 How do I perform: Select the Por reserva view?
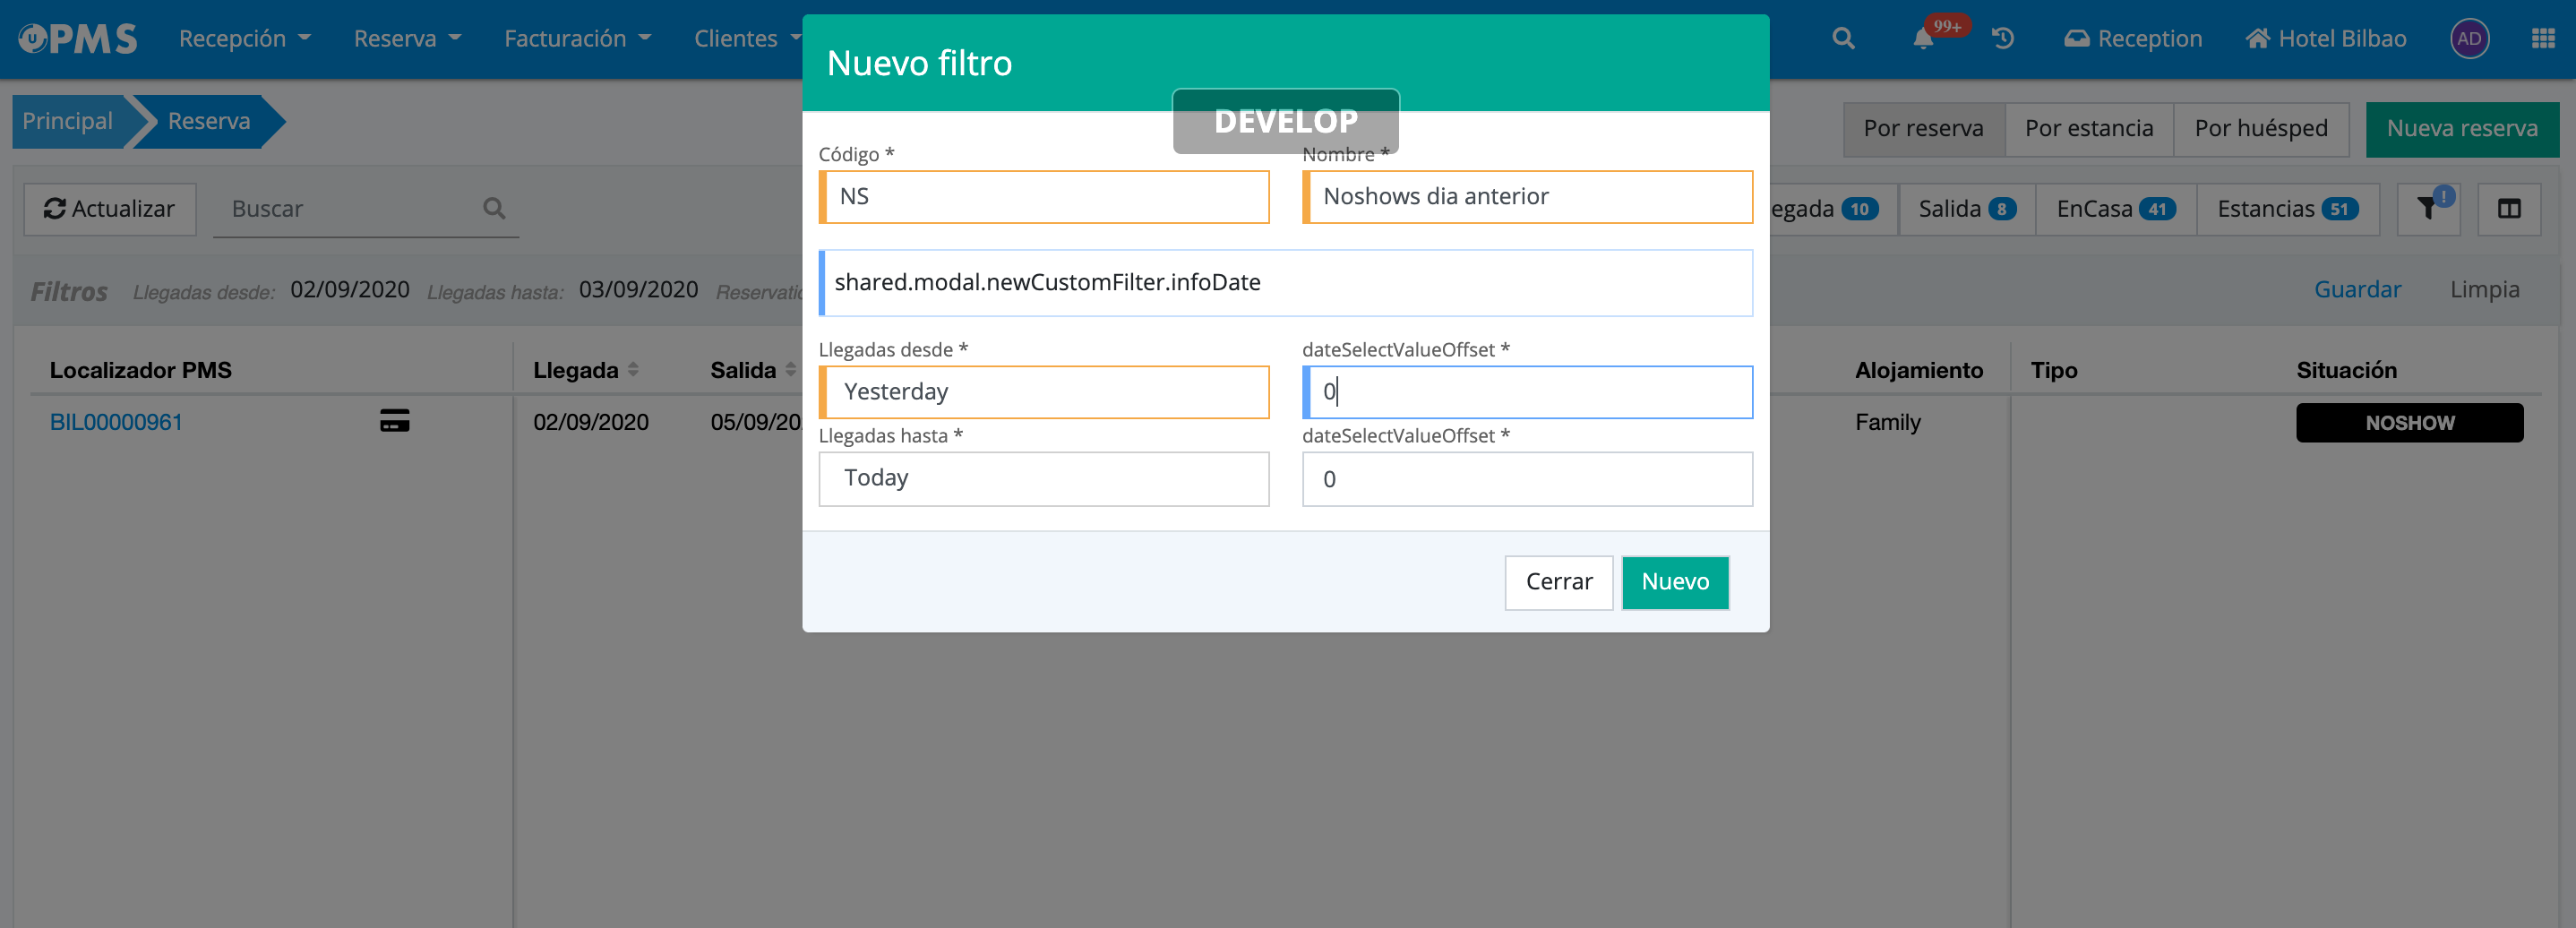[1922, 129]
